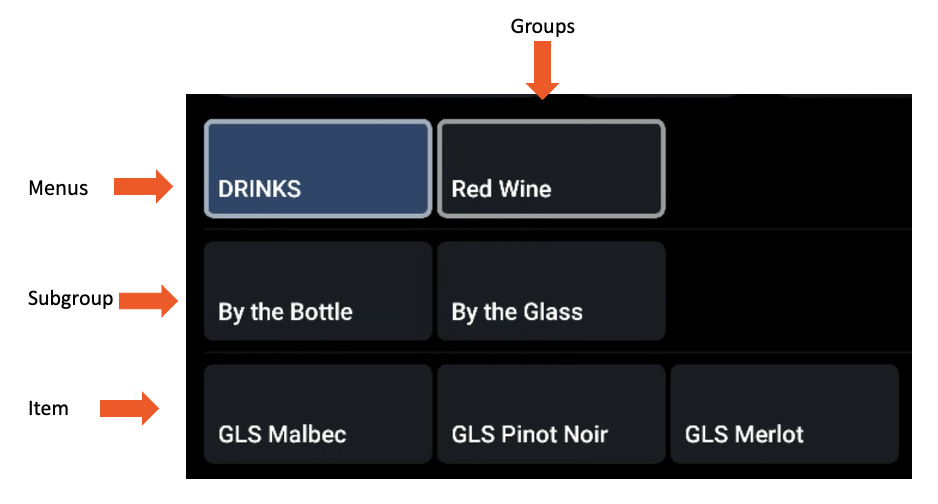Click the empty space right of Red Wine
938x504 pixels.
pyautogui.click(x=788, y=169)
